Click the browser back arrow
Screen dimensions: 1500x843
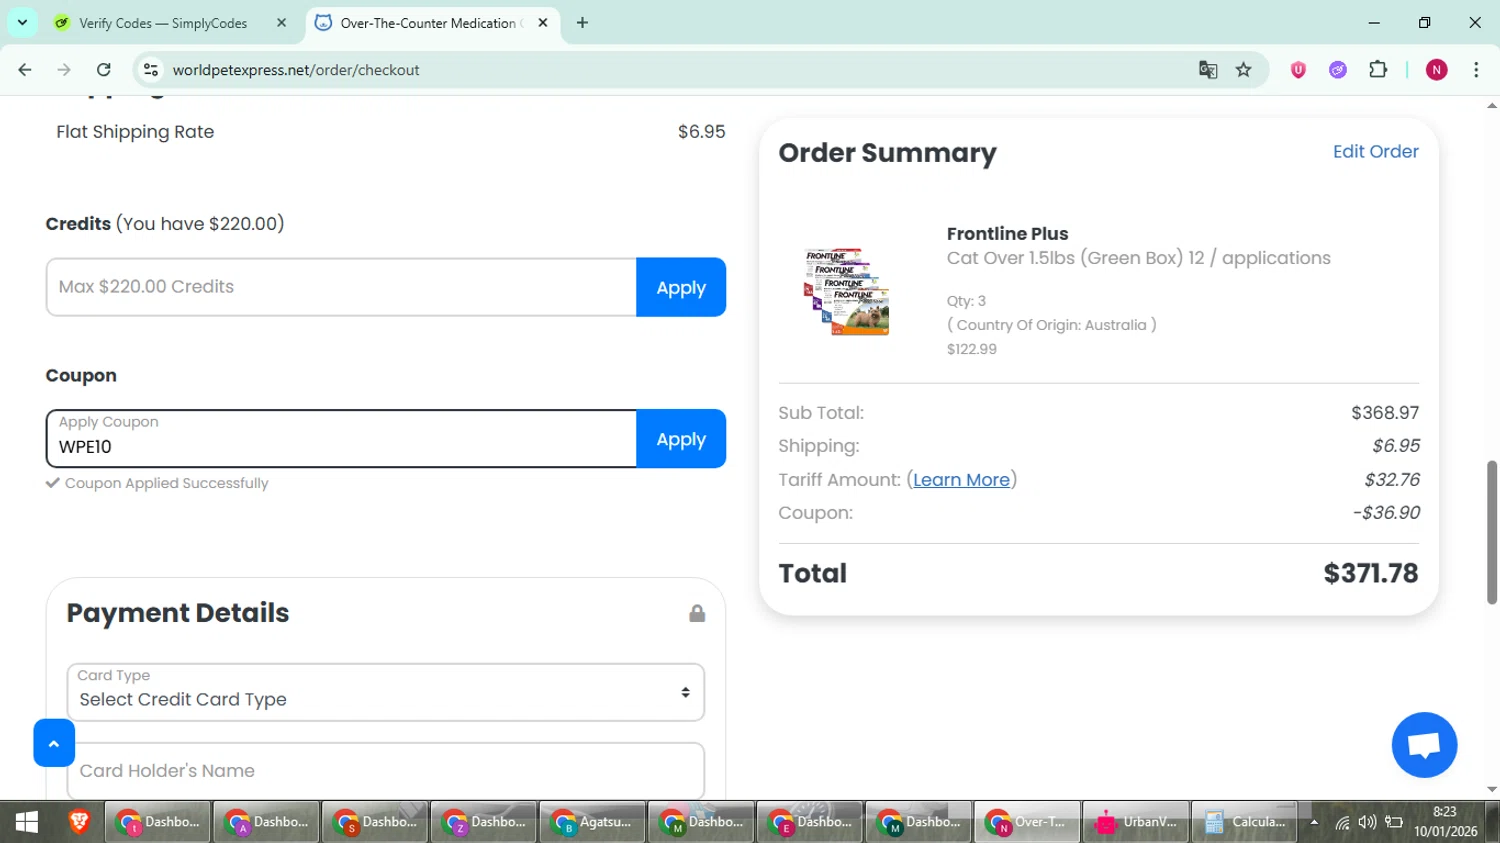[x=25, y=70]
